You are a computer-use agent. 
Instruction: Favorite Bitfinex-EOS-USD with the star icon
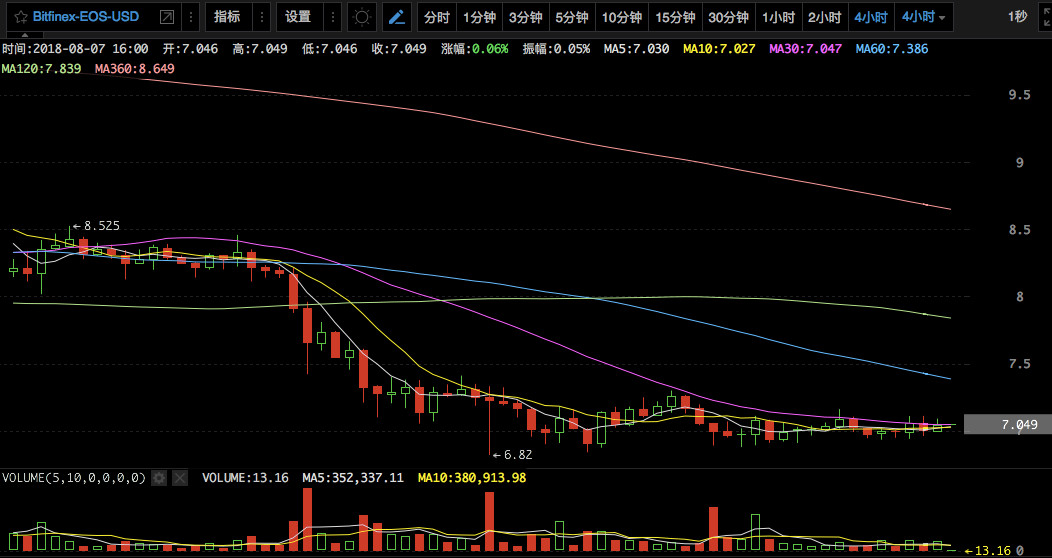point(21,17)
